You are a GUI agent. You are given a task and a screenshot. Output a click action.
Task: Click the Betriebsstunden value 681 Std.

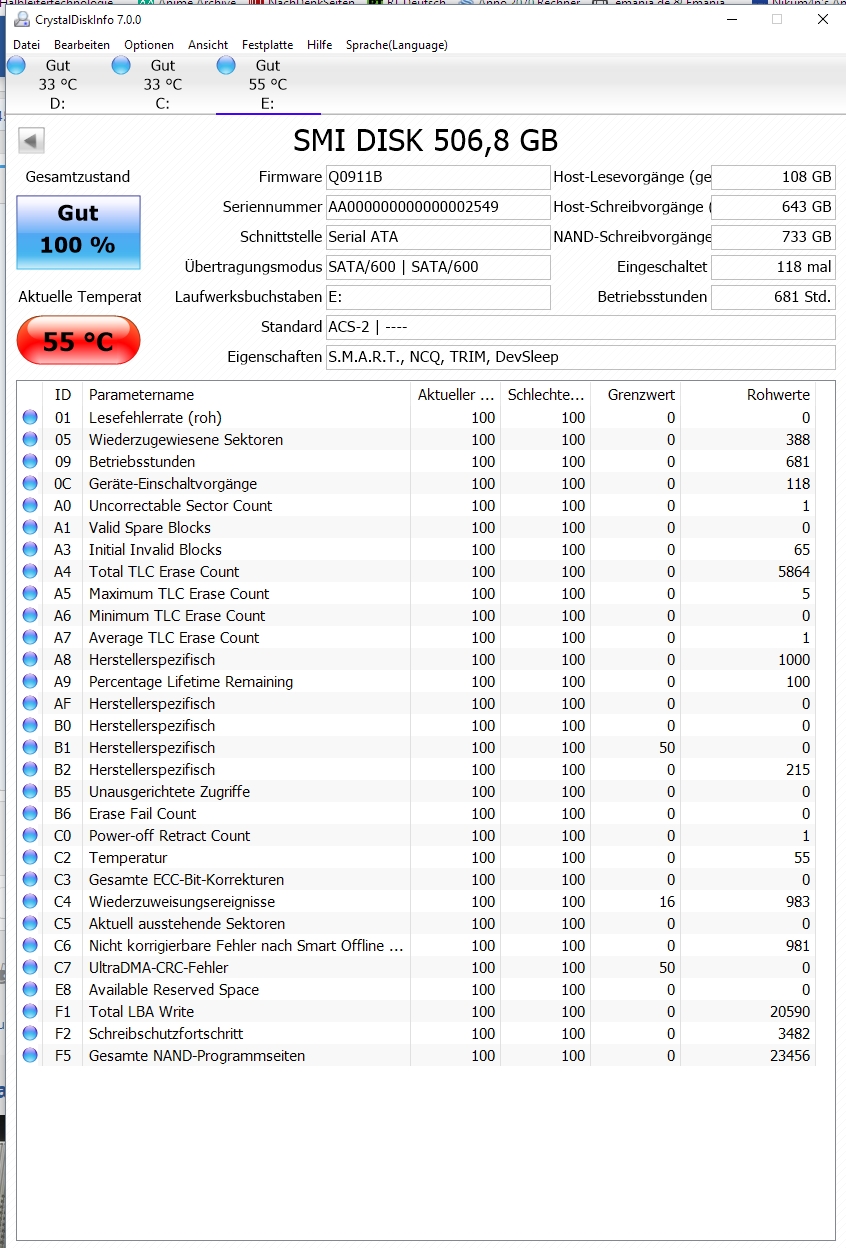[774, 298]
